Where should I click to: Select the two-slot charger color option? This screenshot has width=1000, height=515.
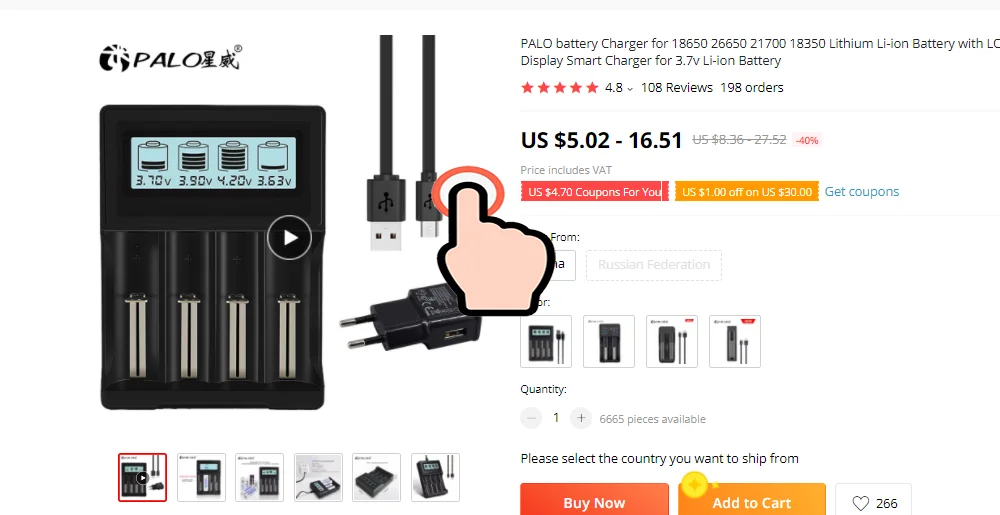609,342
